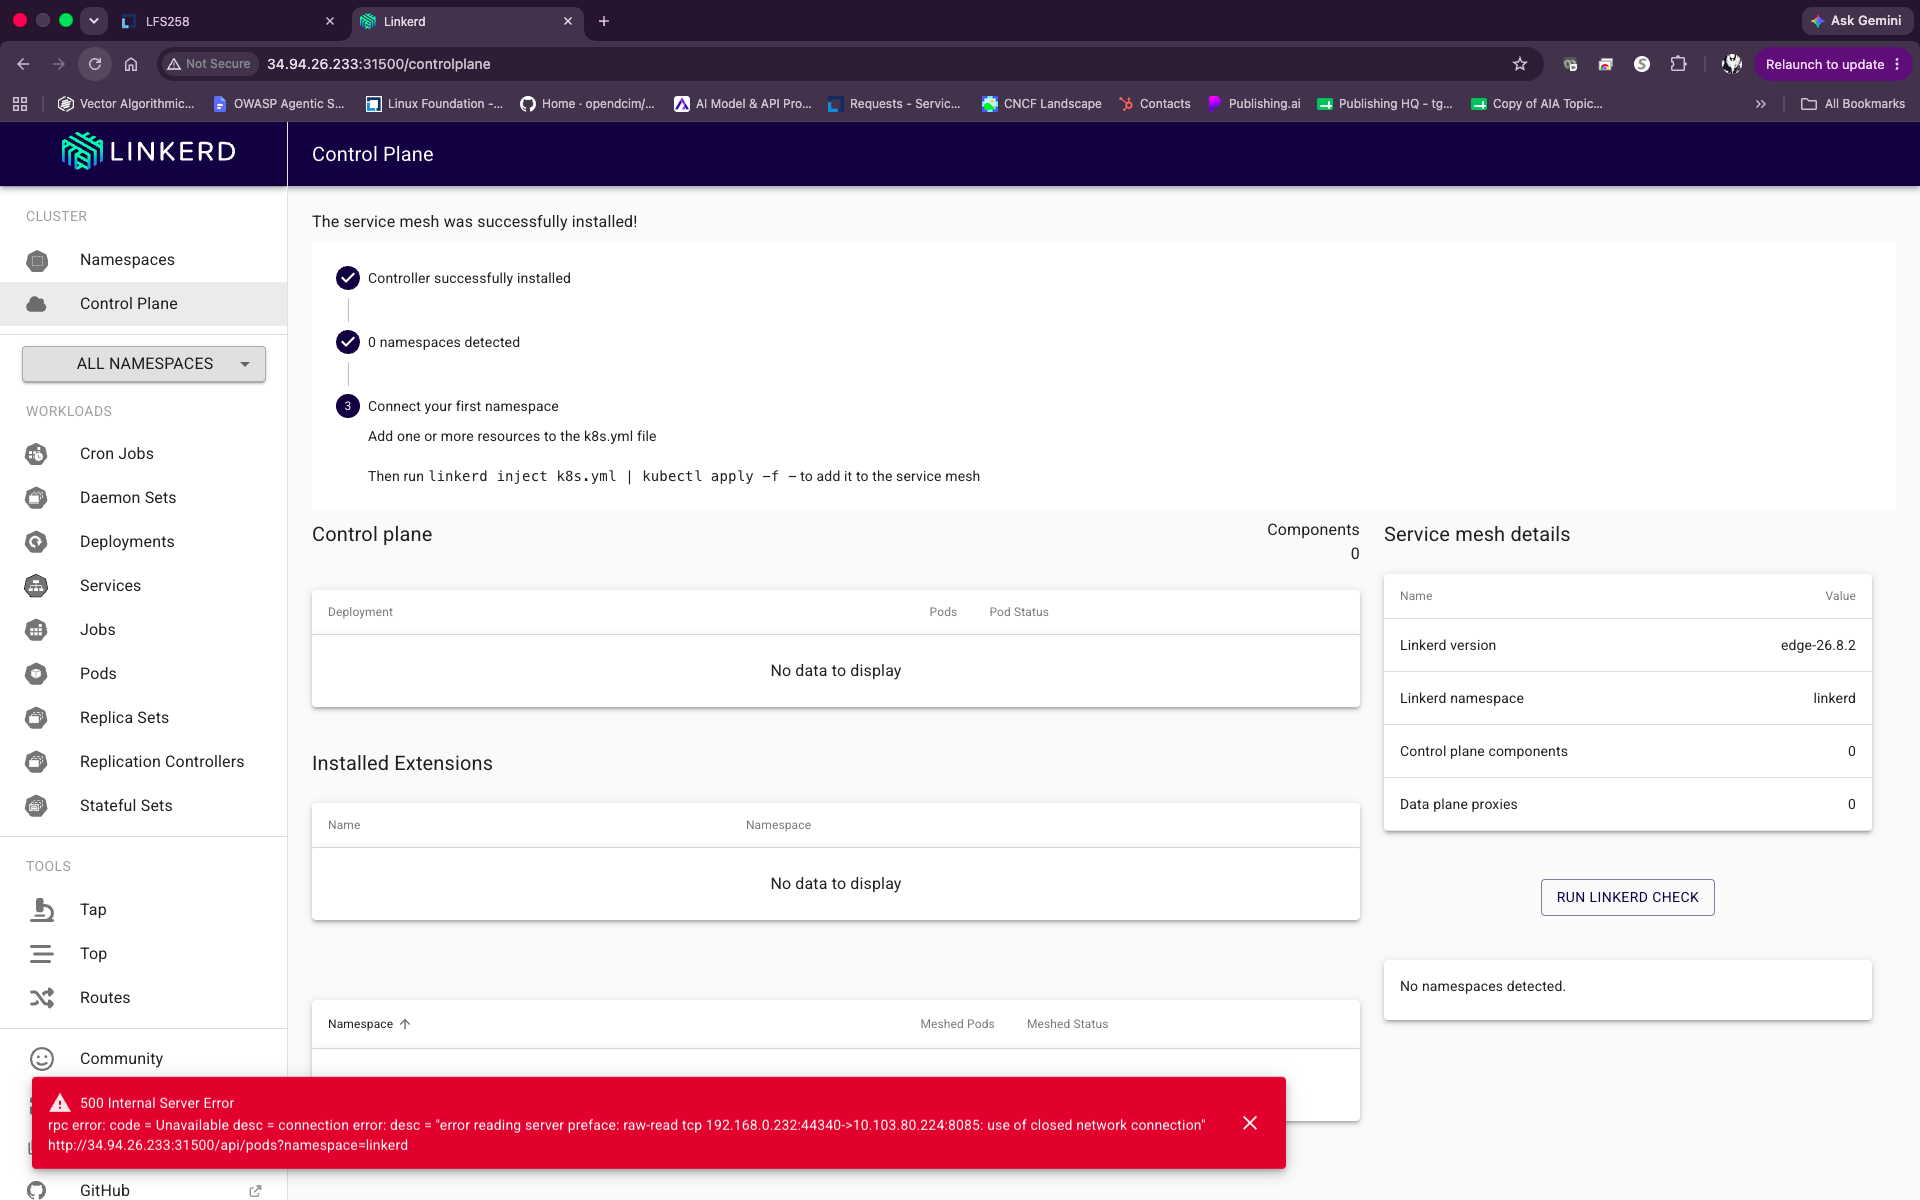This screenshot has width=1920, height=1200.
Task: Select the Linkerd browser tab
Action: pyautogui.click(x=467, y=21)
